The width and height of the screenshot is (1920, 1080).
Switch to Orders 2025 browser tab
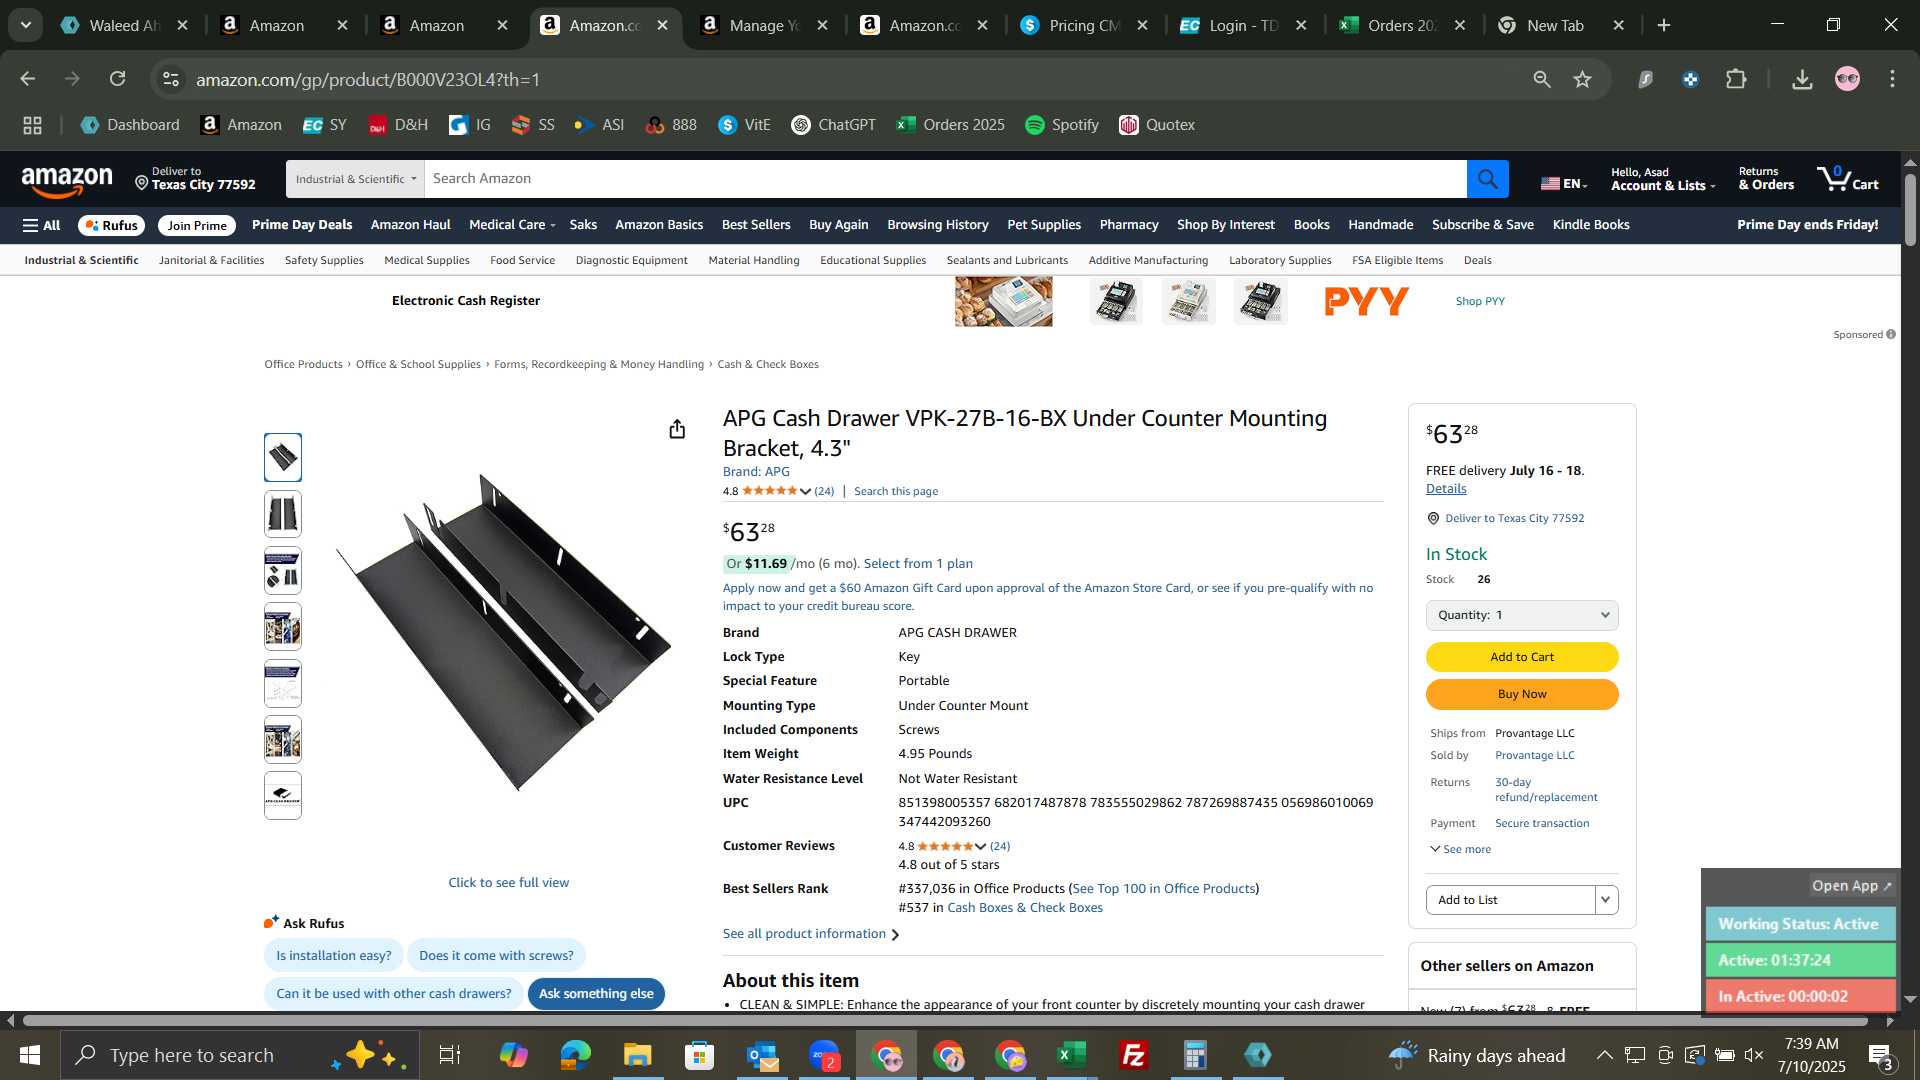click(1401, 25)
